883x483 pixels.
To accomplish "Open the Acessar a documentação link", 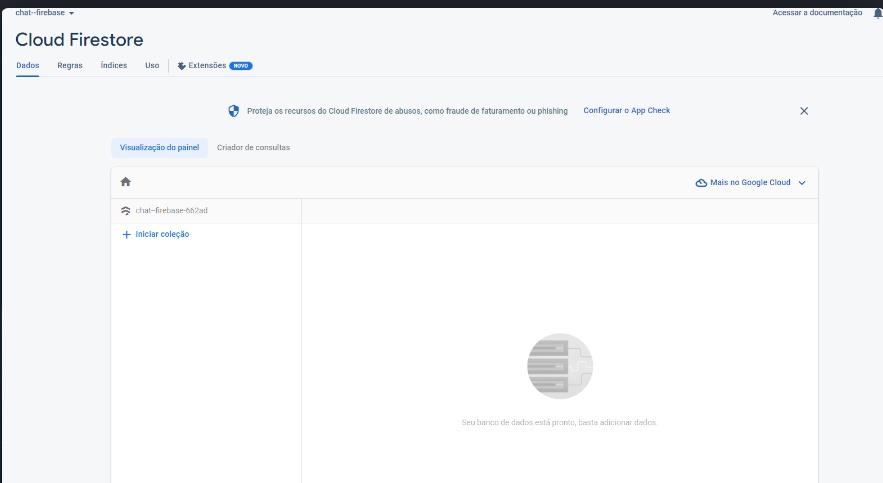I will tap(817, 12).
